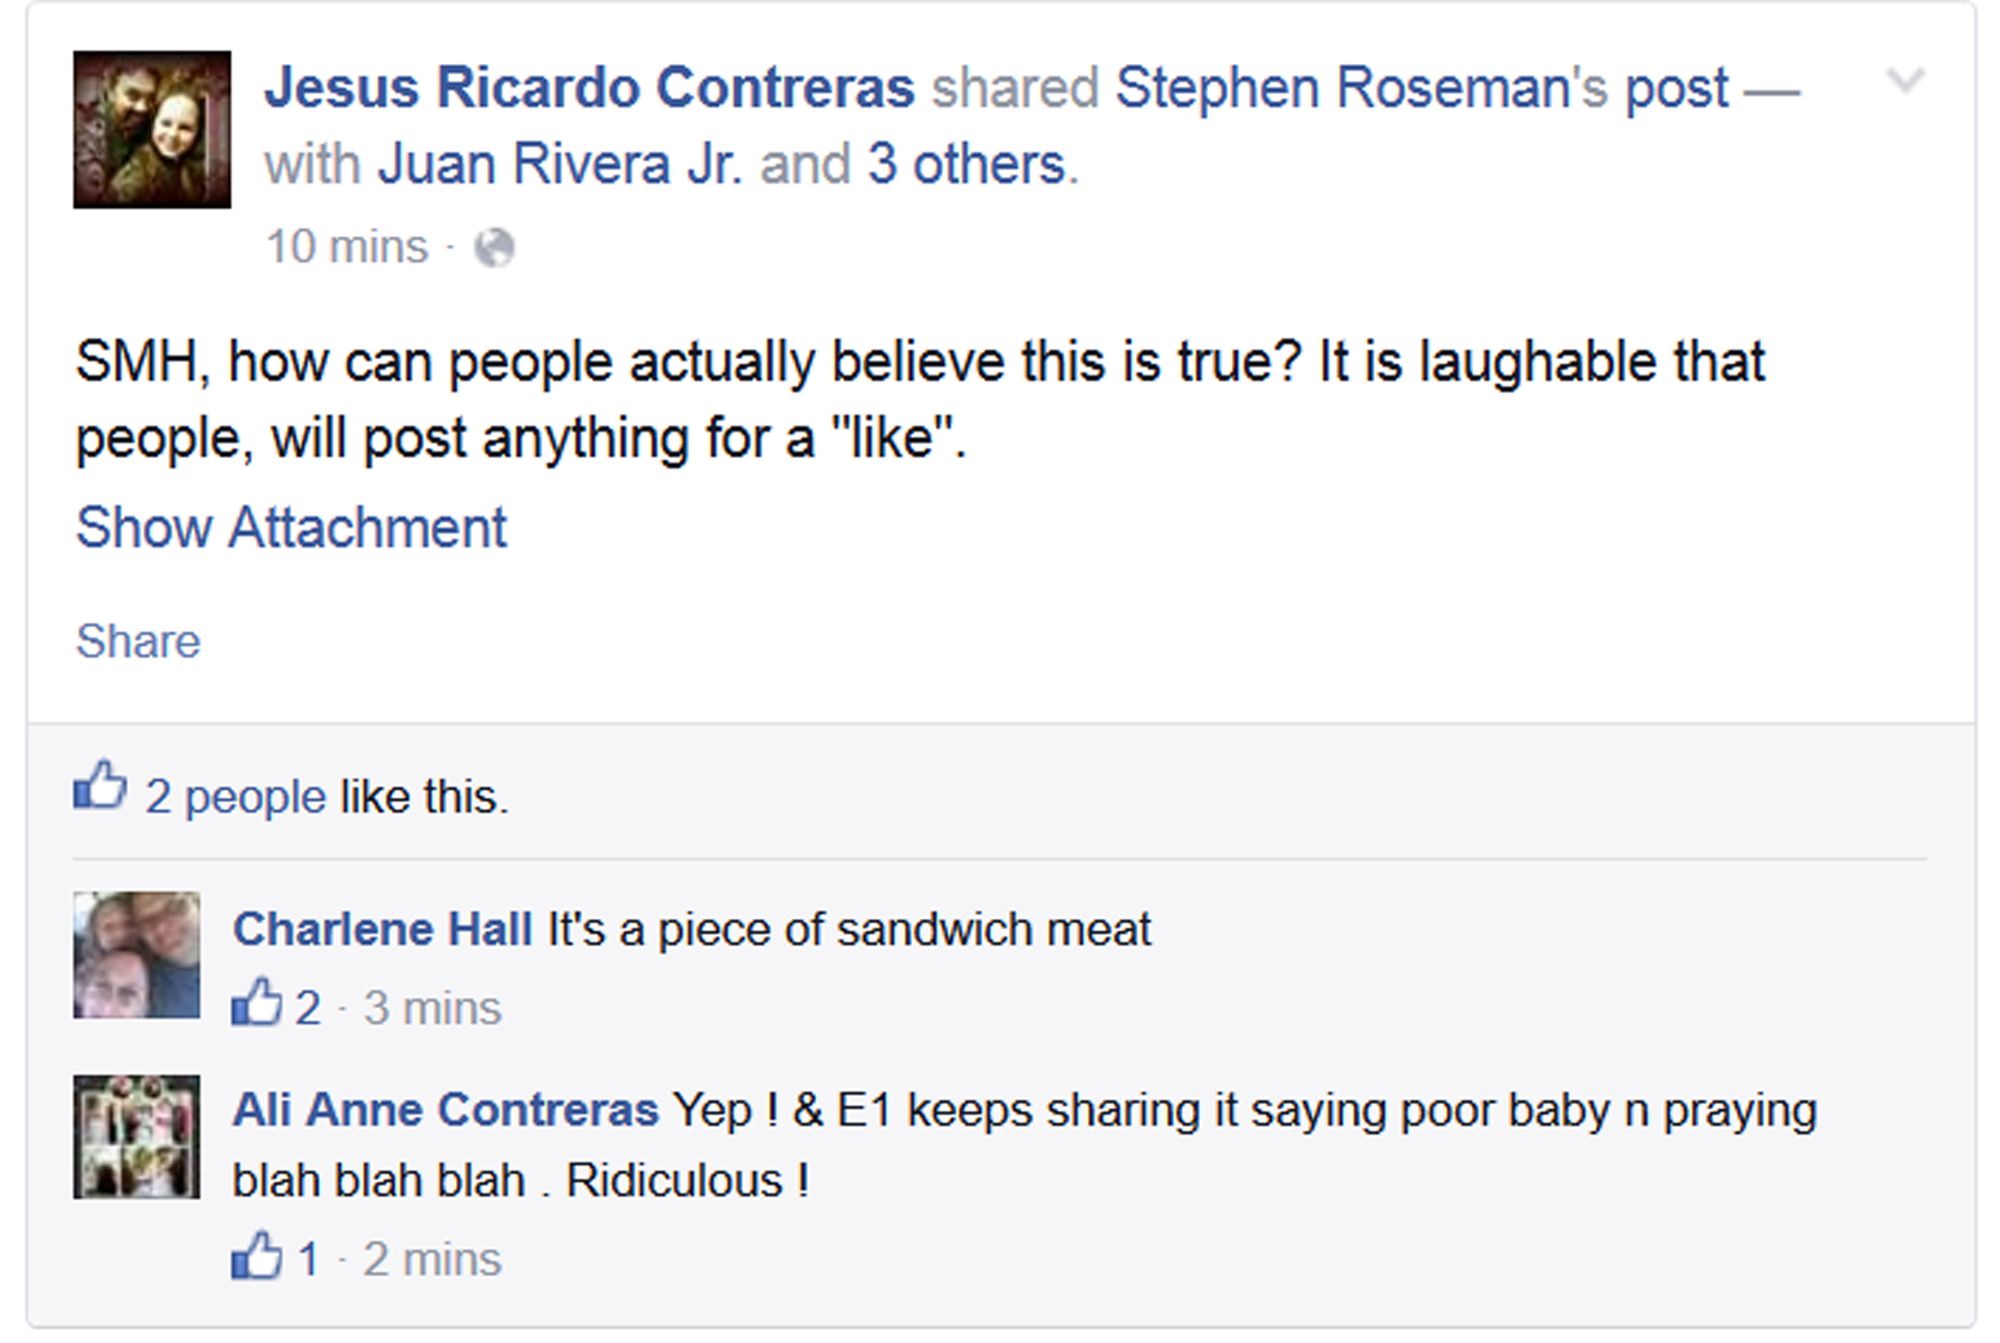This screenshot has height=1343, width=2000.
Task: Open the post options dropdown chevron
Action: pos(1904,80)
